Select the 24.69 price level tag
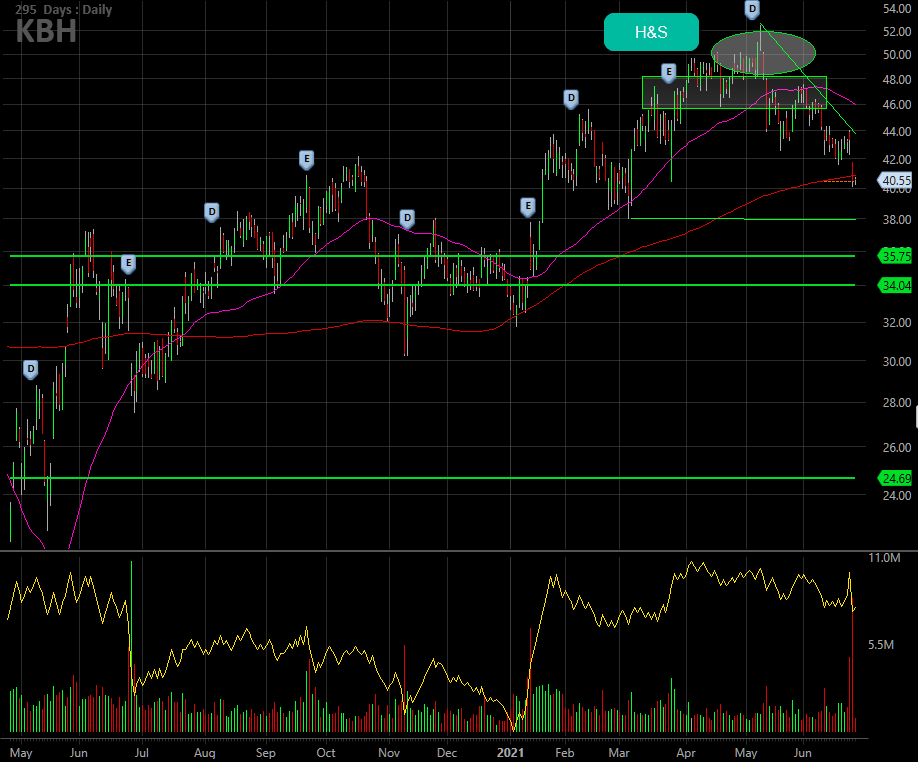 click(896, 479)
